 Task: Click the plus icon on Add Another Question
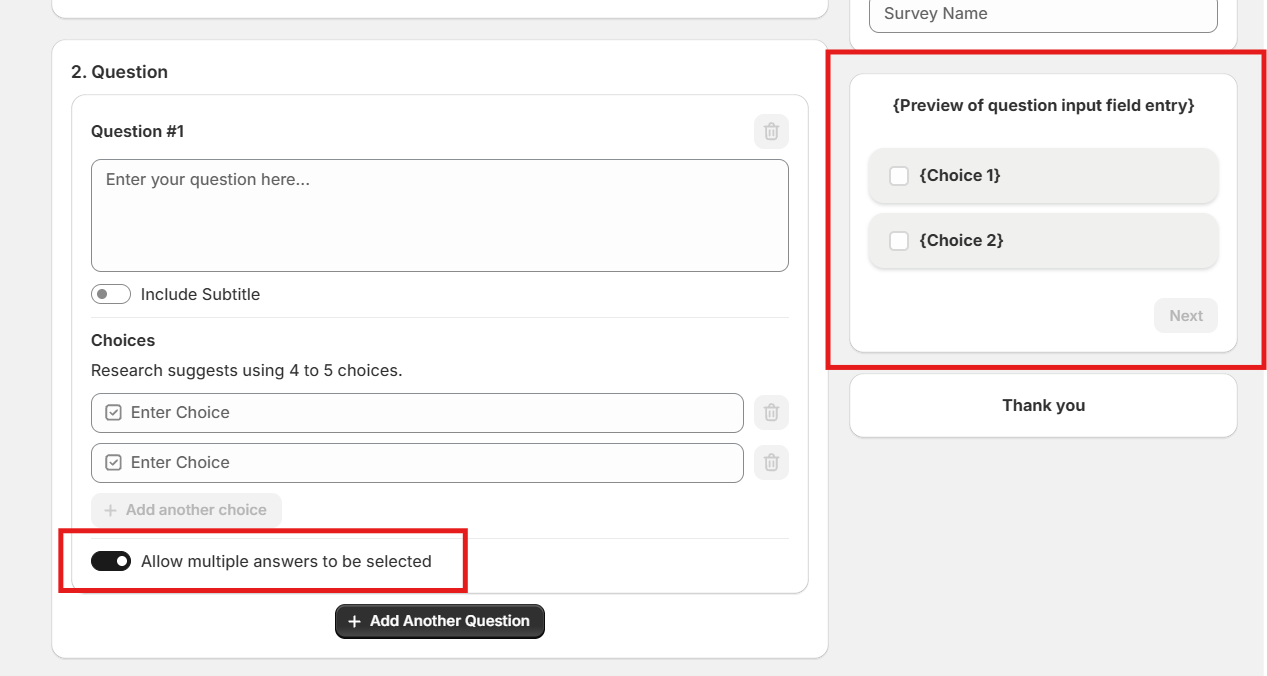pos(354,621)
